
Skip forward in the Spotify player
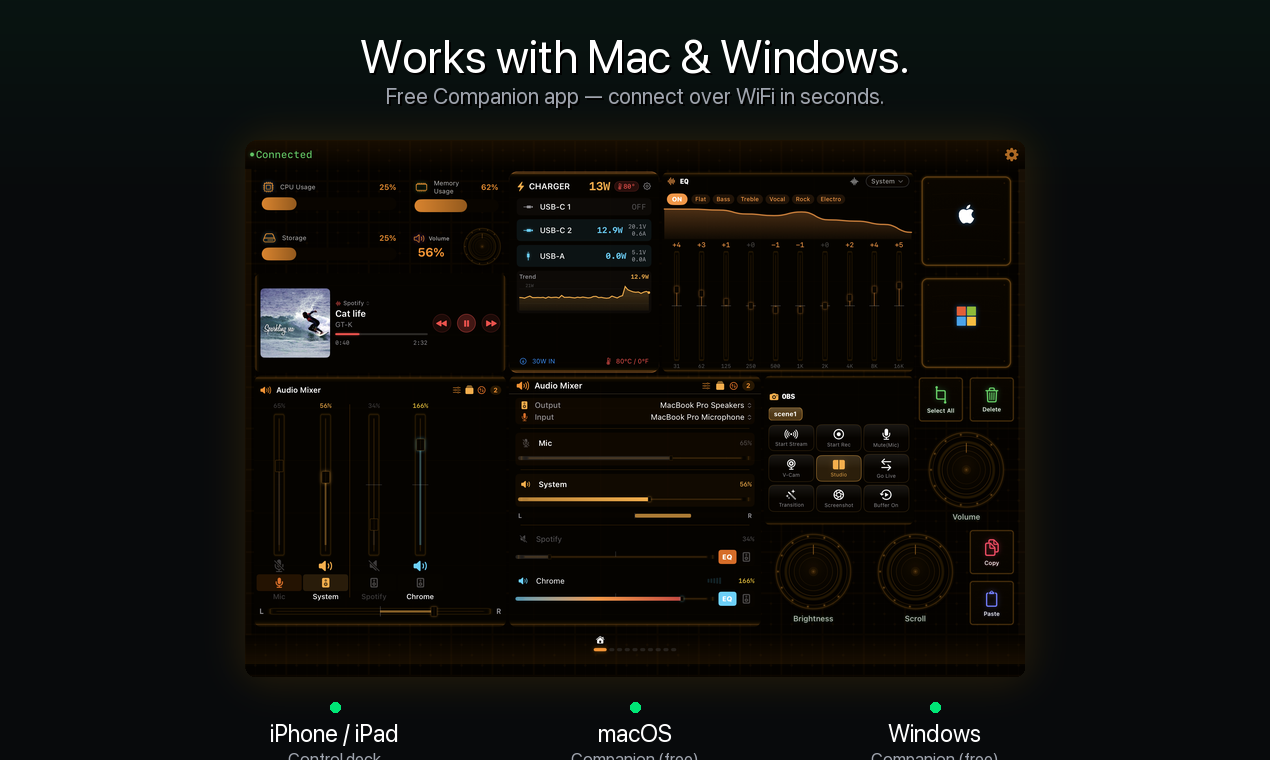(491, 323)
